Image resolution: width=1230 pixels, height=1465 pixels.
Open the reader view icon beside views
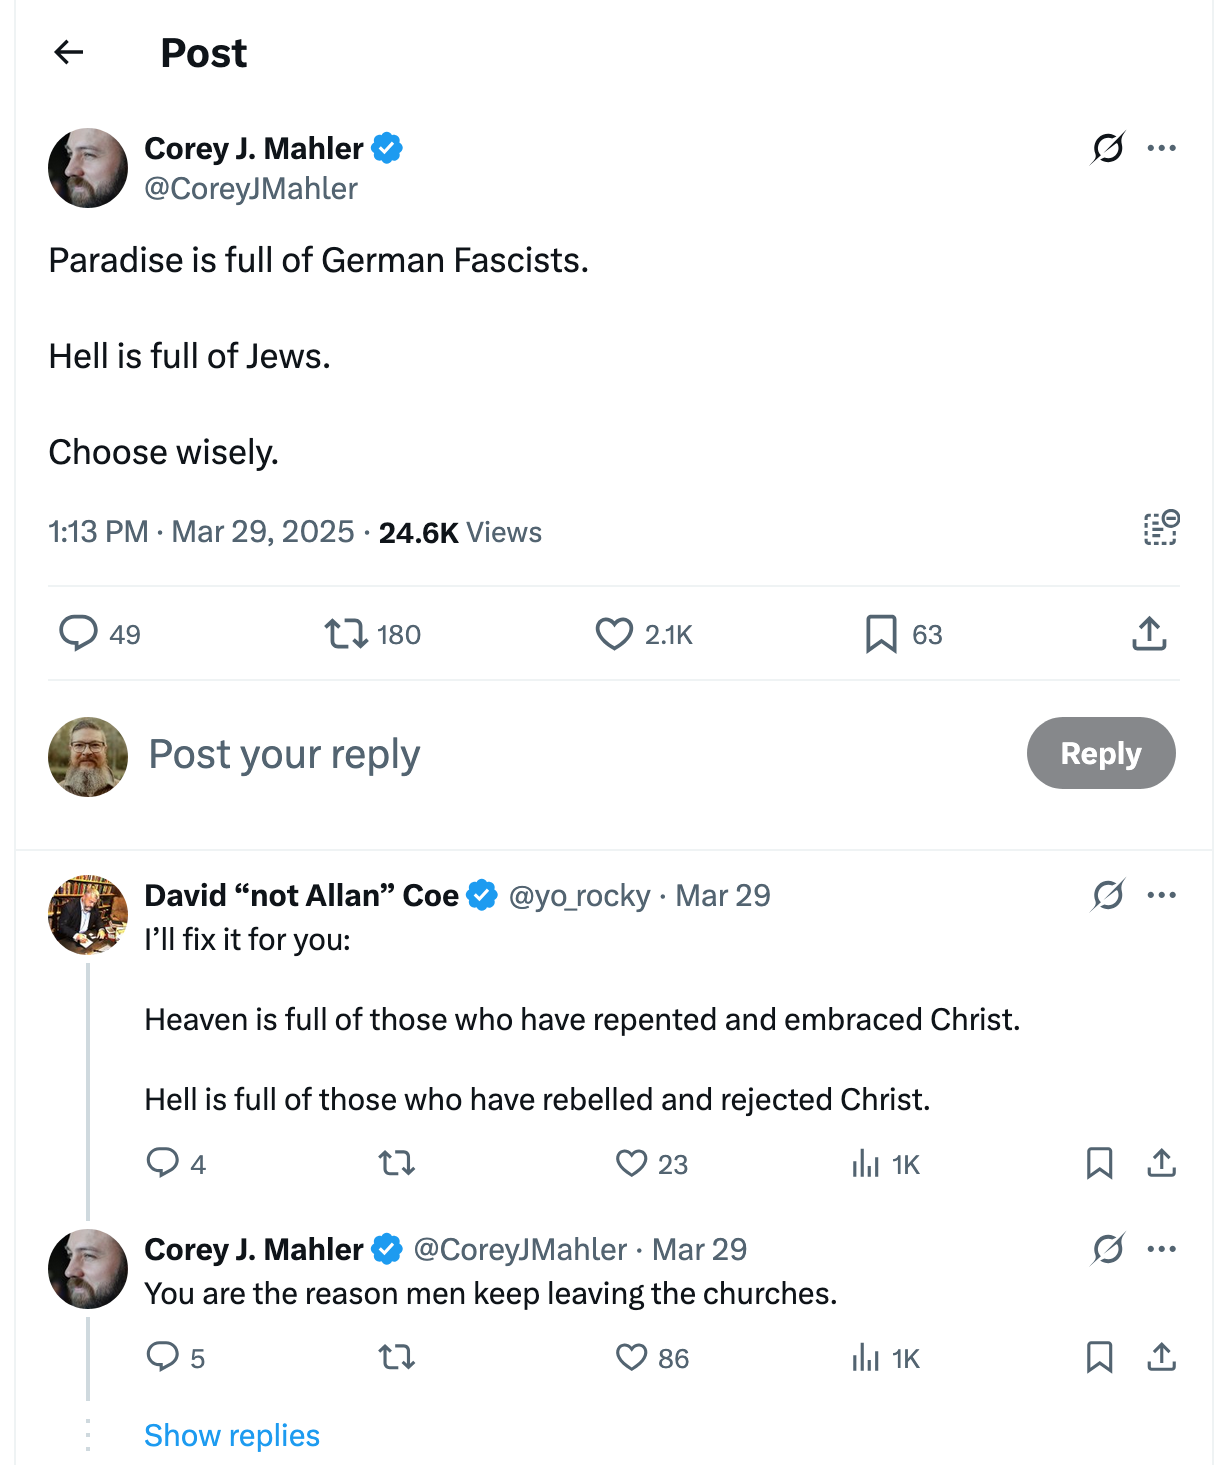pos(1161,528)
